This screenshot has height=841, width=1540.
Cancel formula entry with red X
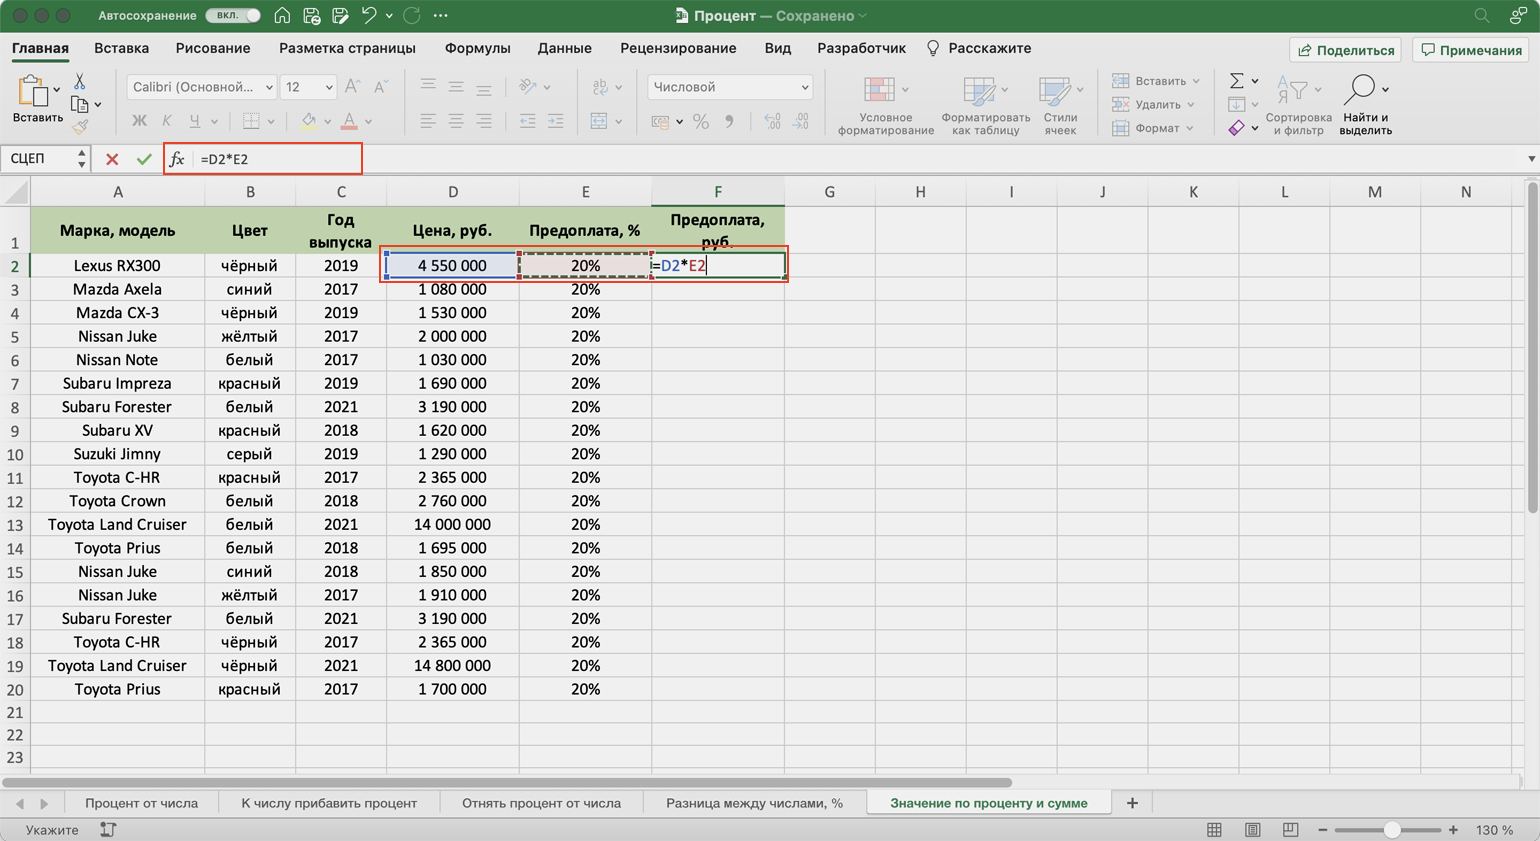tap(112, 159)
